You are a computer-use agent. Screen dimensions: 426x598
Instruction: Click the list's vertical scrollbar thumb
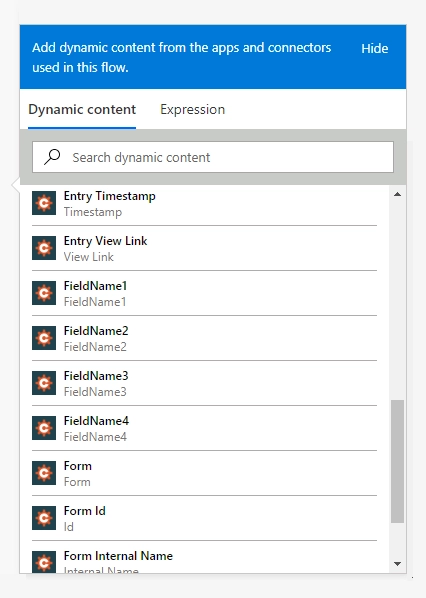point(397,461)
